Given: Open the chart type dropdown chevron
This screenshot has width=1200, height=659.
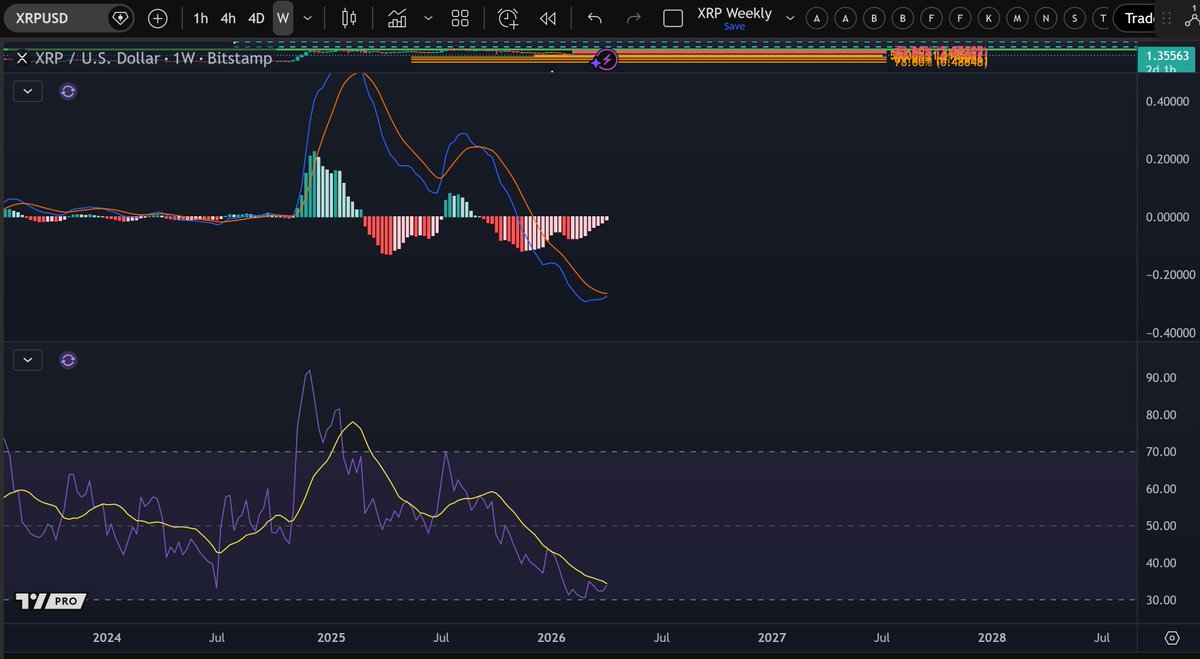Looking at the screenshot, I should pyautogui.click(x=428, y=18).
